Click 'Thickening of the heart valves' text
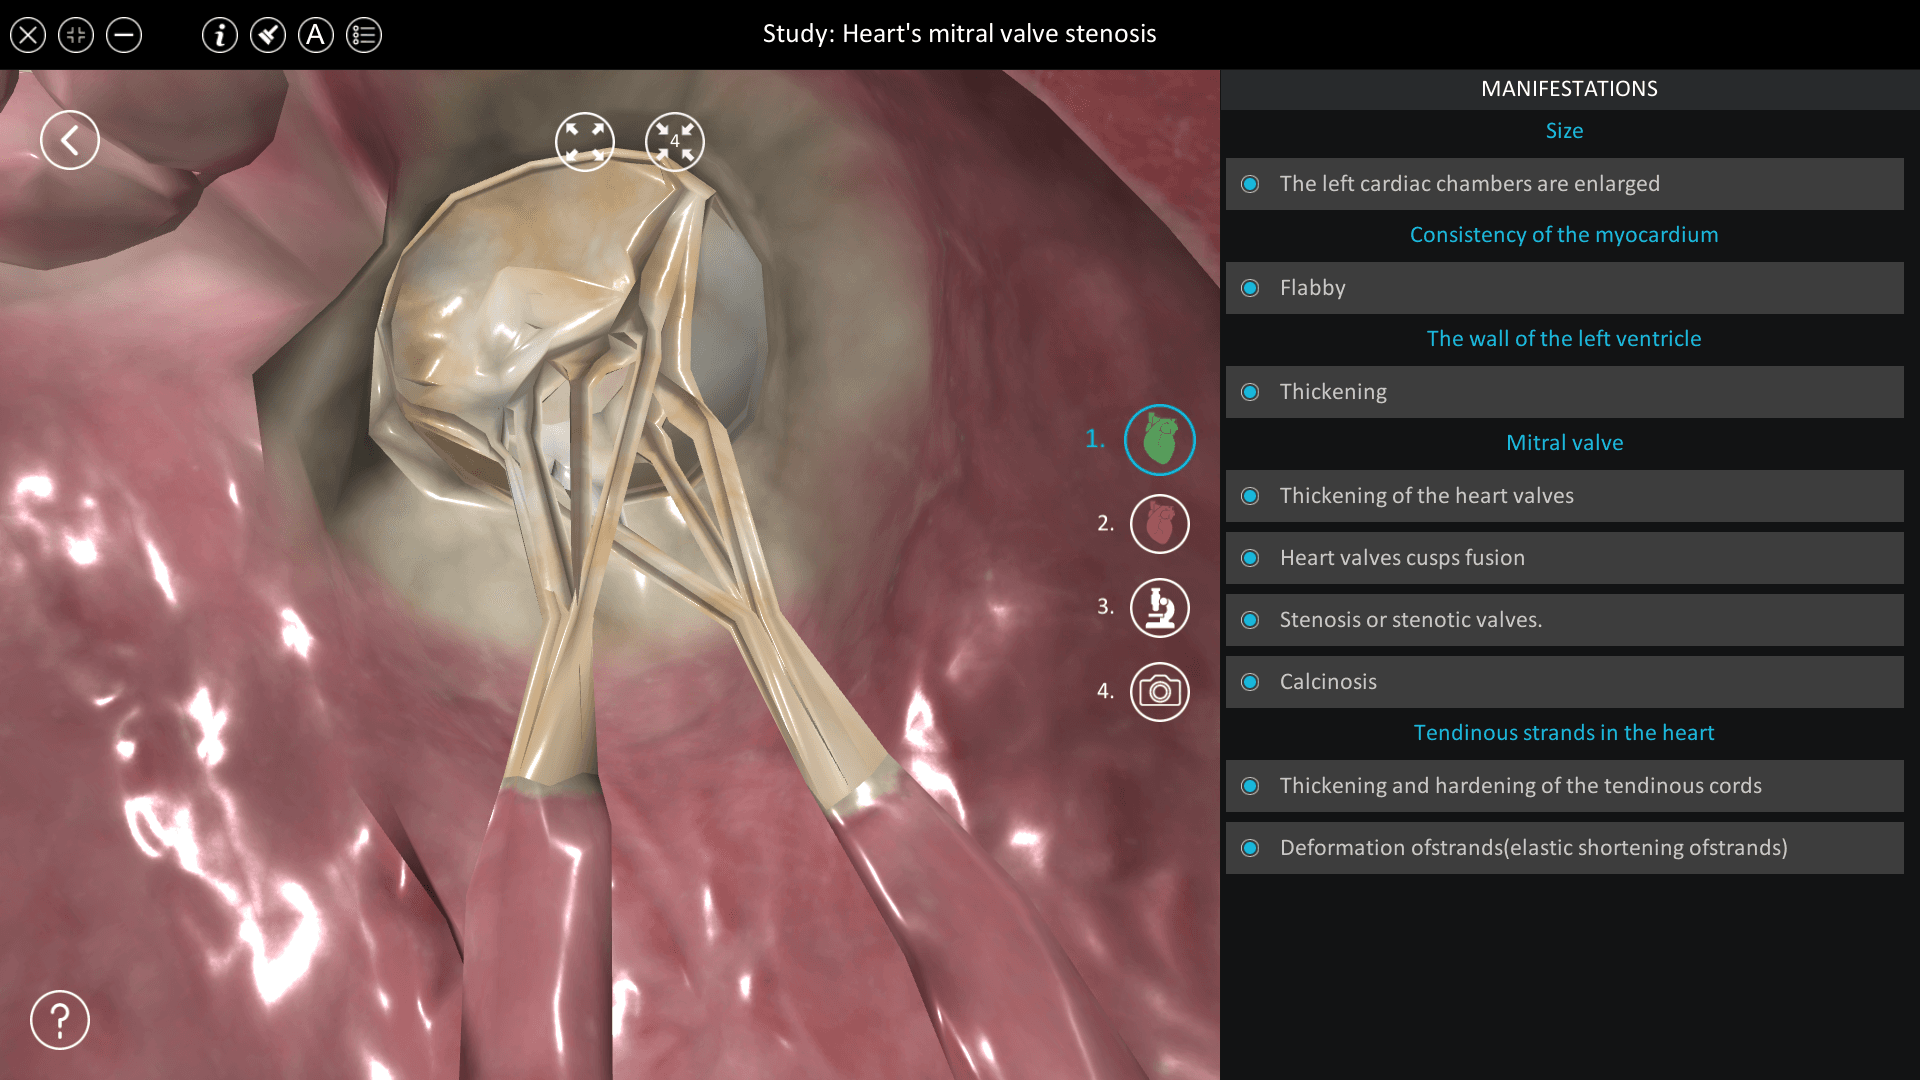The height and width of the screenshot is (1080, 1920). 1427,496
